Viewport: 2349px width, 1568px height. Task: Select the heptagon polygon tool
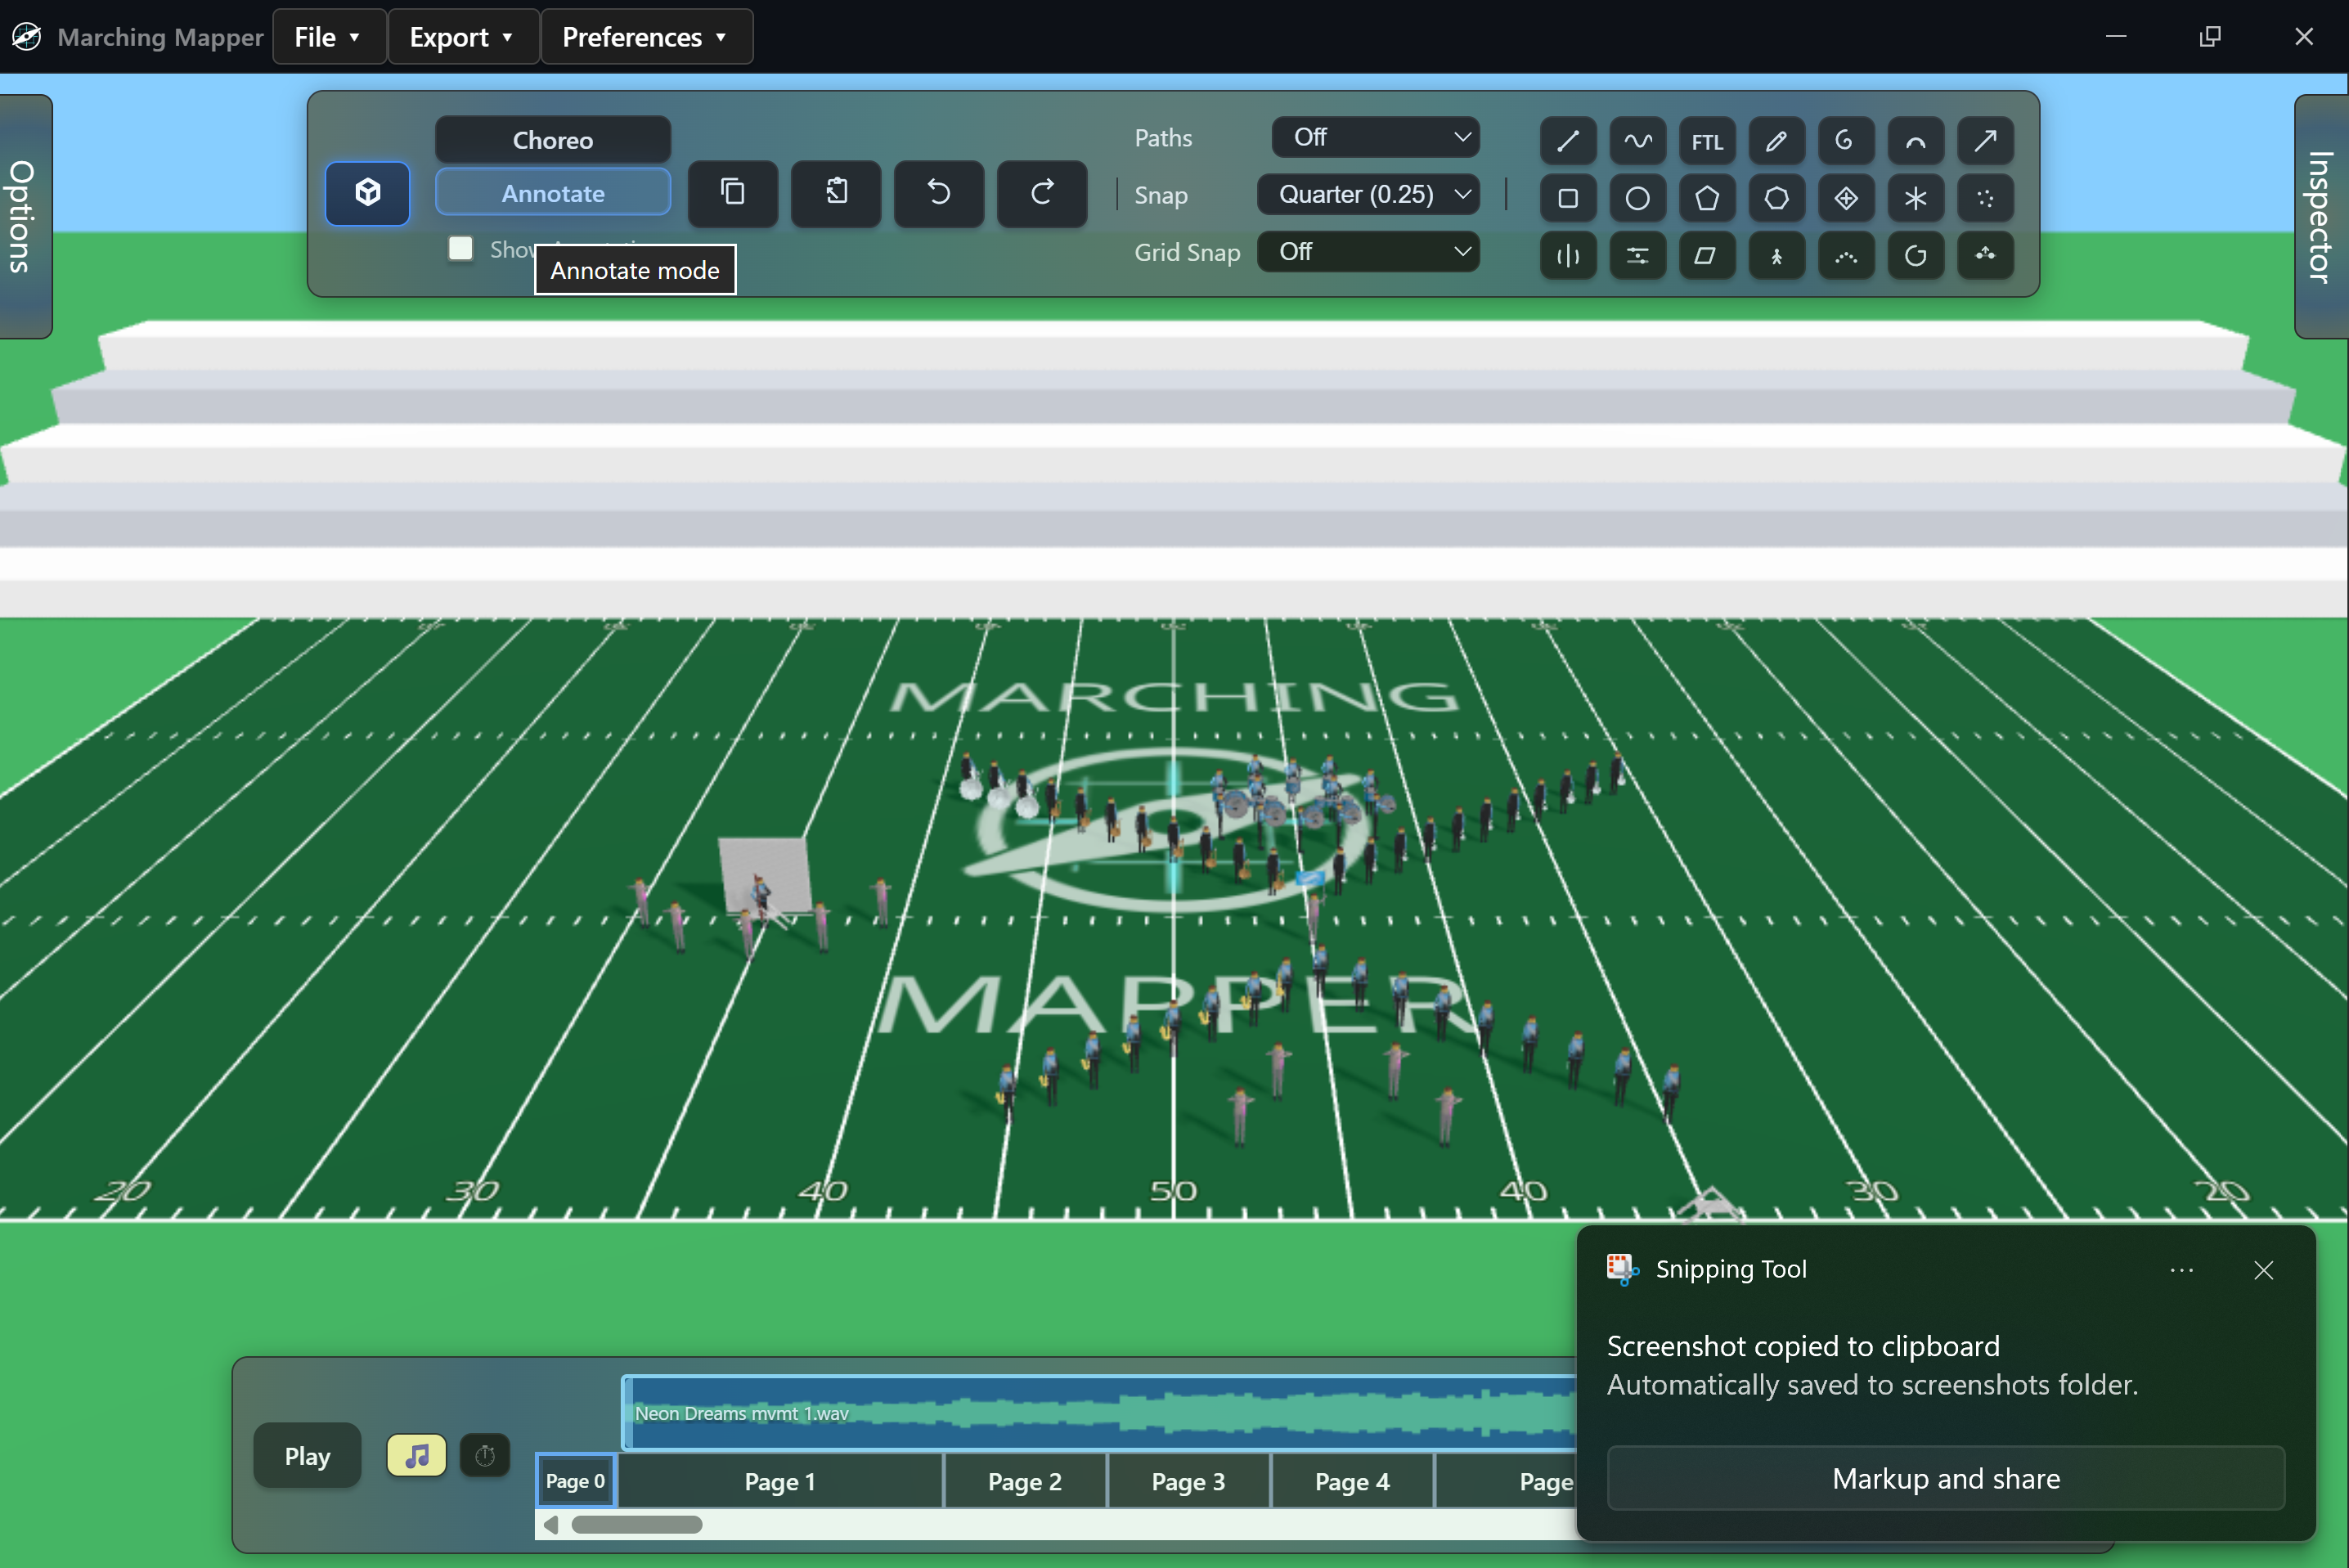(x=1777, y=198)
